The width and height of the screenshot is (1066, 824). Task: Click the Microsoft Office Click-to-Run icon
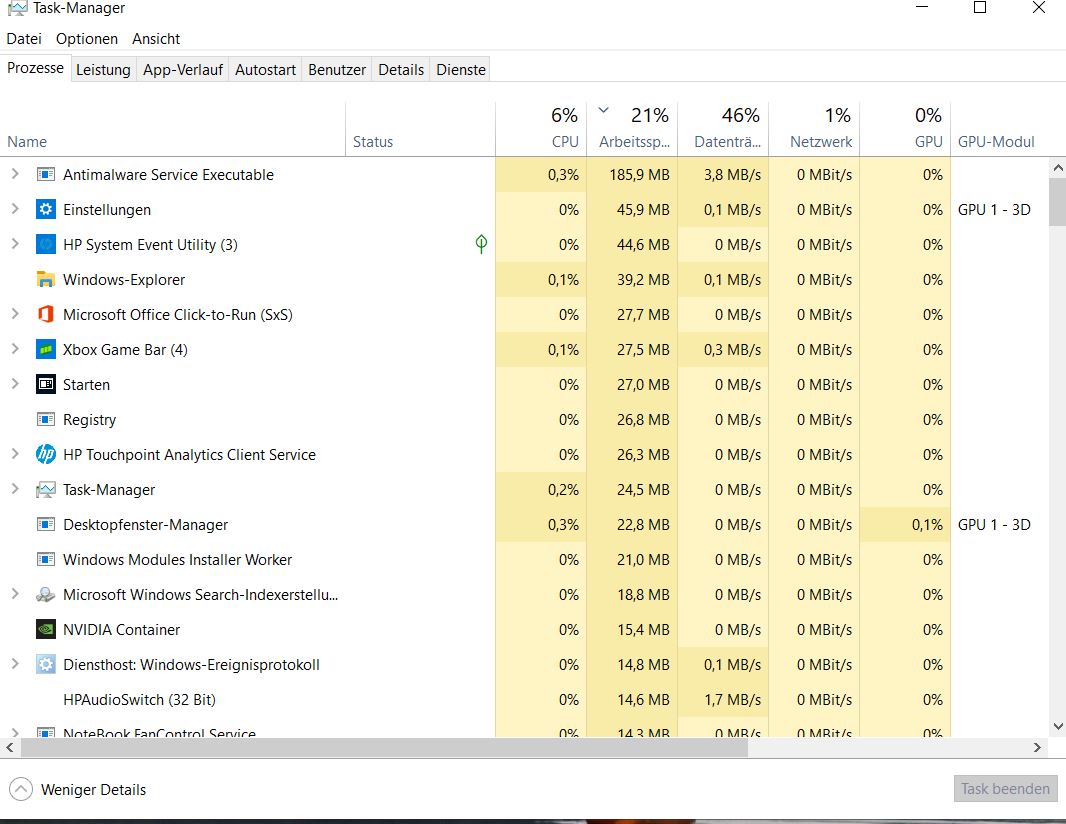(x=46, y=315)
